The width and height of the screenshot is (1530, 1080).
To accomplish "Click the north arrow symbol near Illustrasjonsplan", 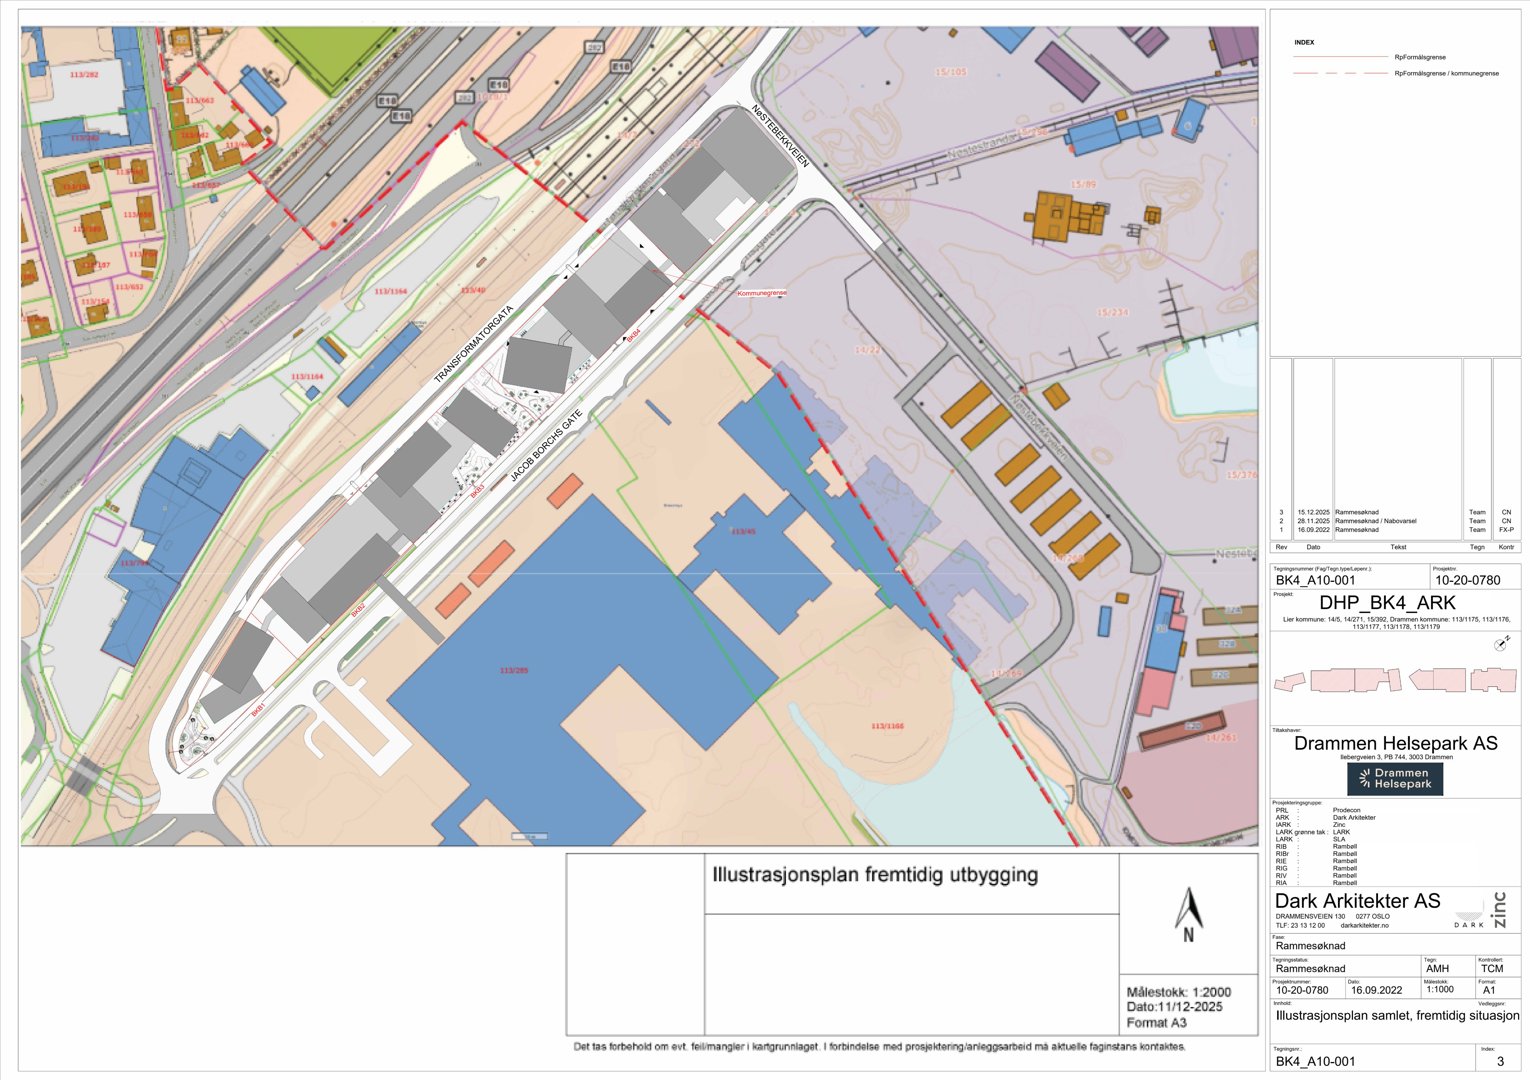I will (x=1188, y=912).
